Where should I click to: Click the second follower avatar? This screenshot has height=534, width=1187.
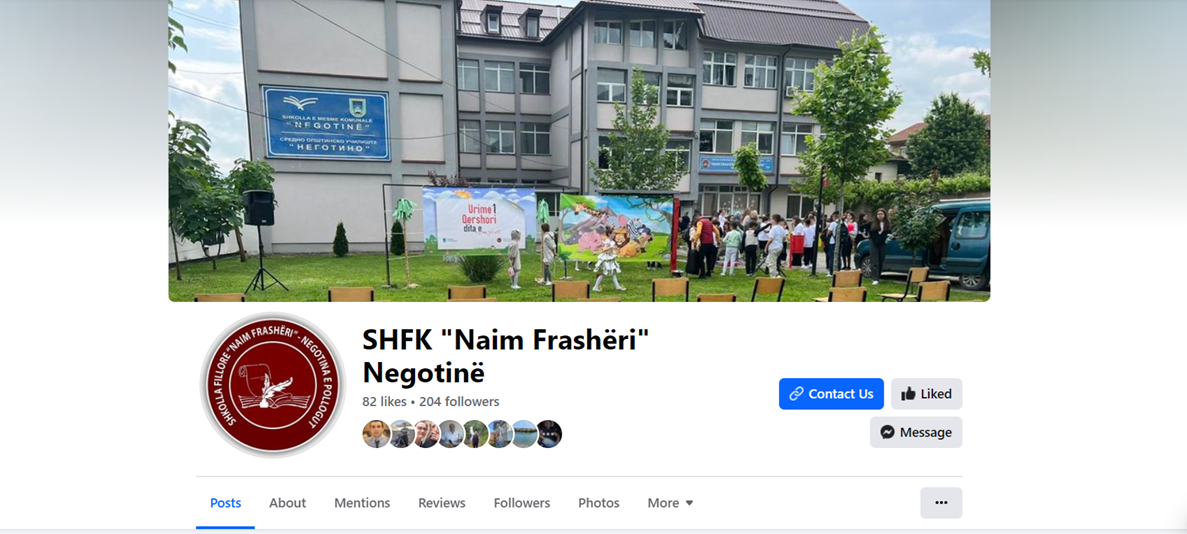401,434
